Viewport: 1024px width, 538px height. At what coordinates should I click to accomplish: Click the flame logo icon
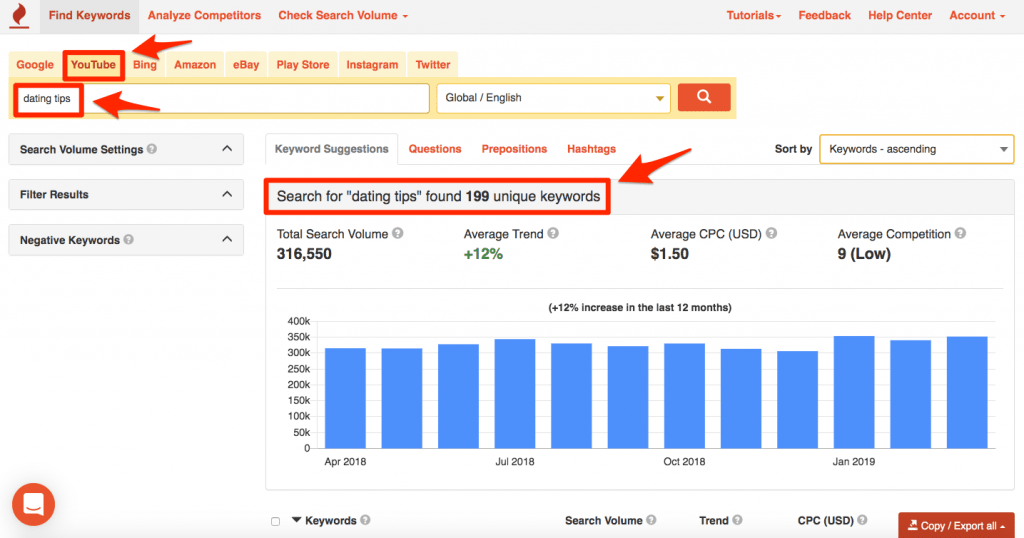pyautogui.click(x=20, y=15)
